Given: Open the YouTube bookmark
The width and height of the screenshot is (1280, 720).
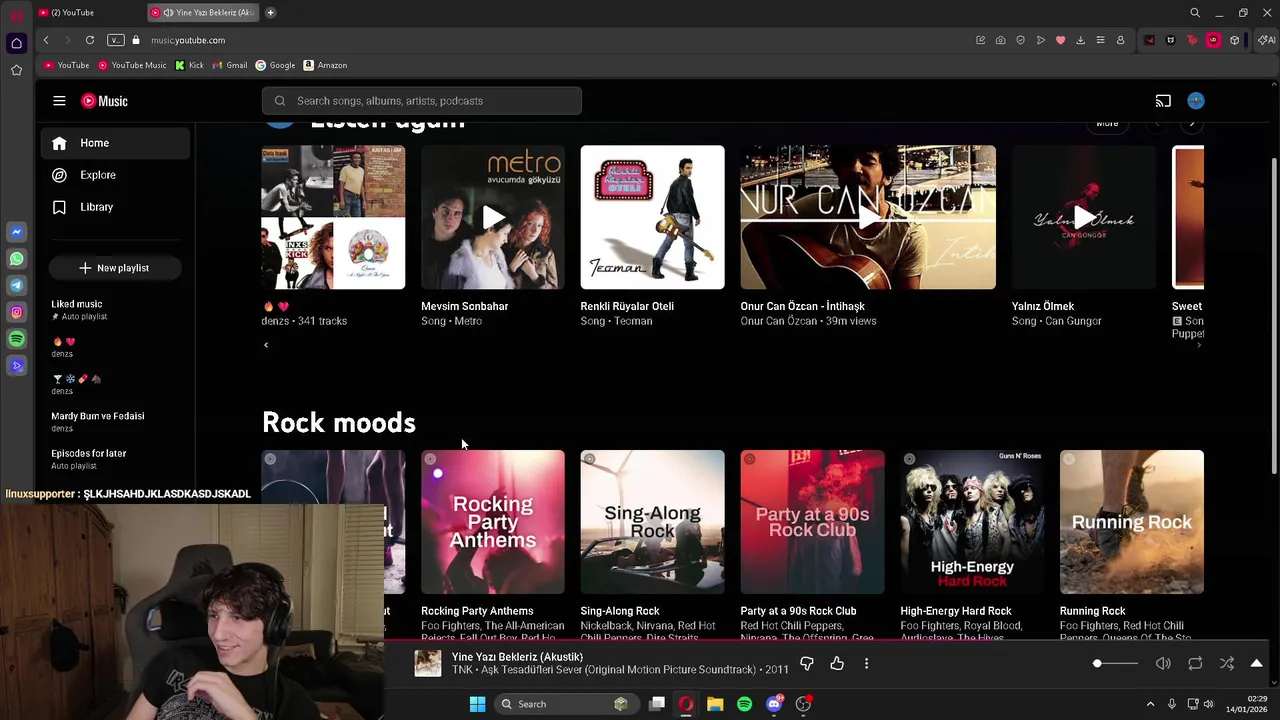Looking at the screenshot, I should (67, 65).
